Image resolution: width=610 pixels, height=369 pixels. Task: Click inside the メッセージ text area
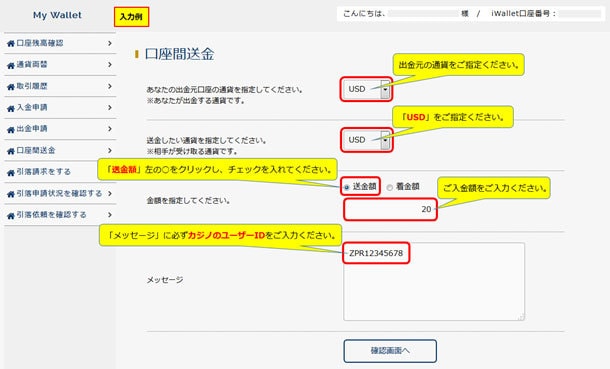434,282
